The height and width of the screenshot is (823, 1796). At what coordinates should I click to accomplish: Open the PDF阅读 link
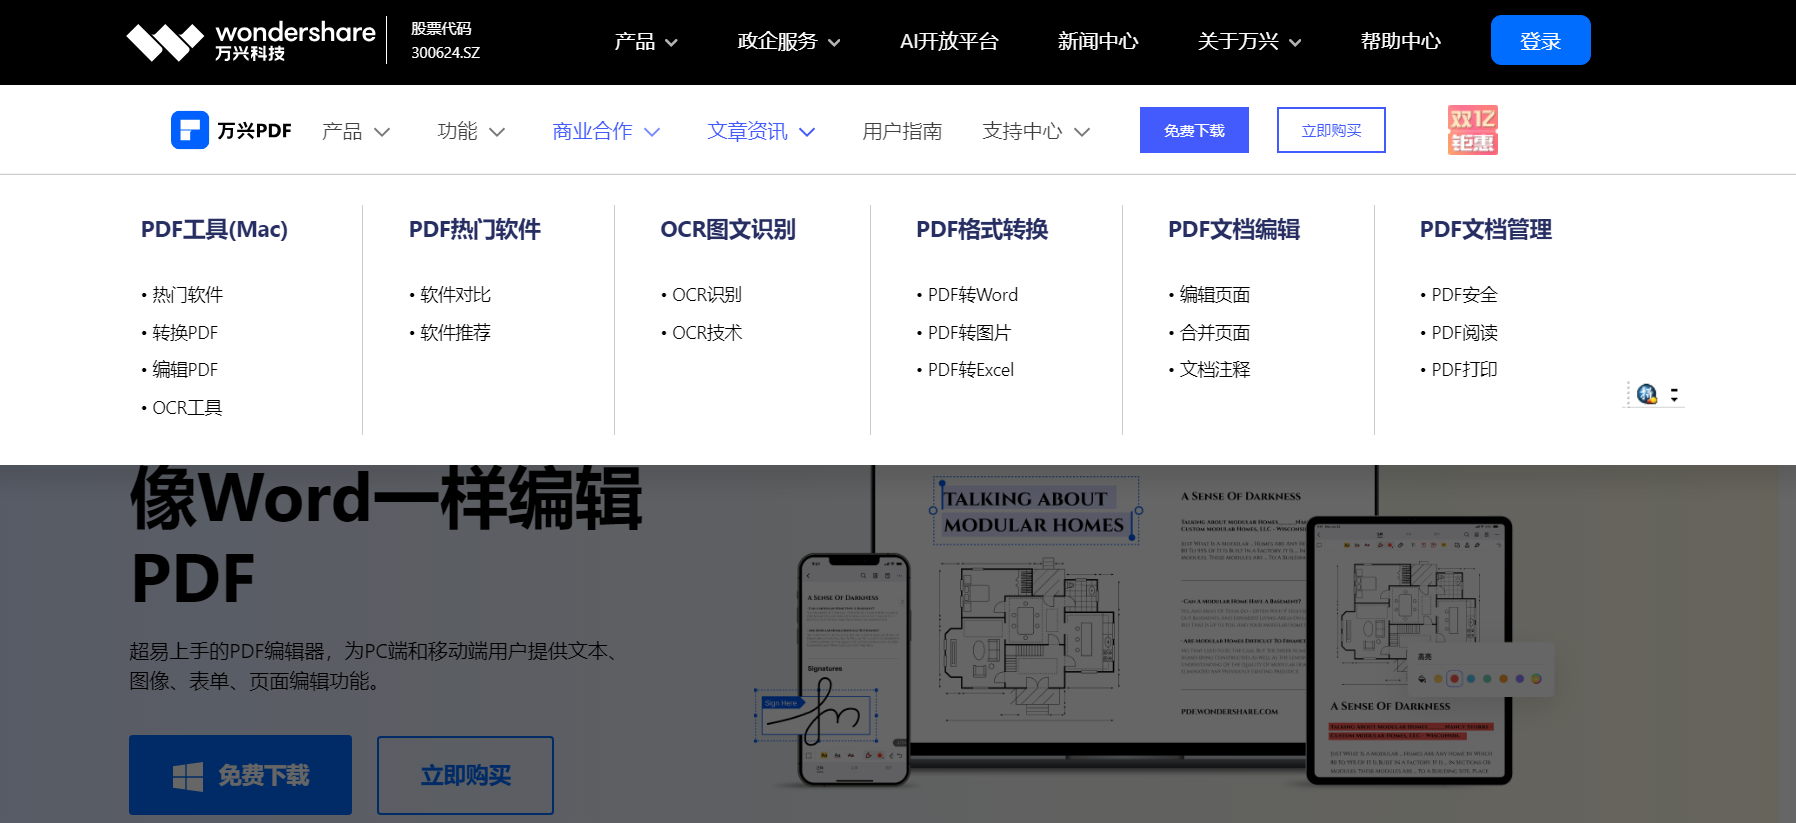click(x=1464, y=332)
